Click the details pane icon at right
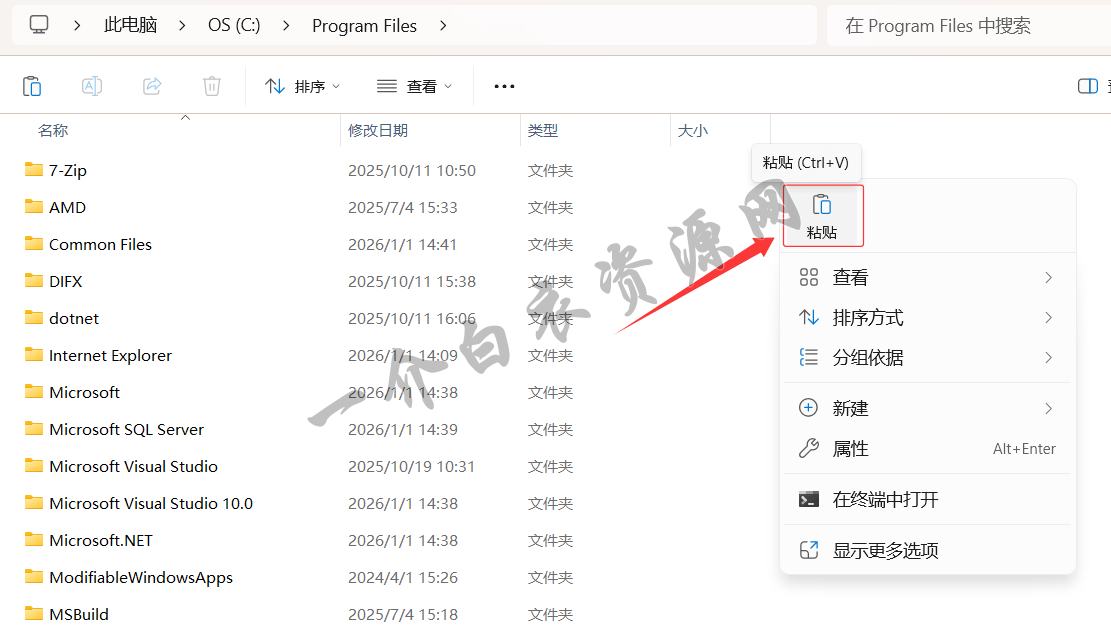Screen dimensions: 1111x630 tap(1088, 86)
